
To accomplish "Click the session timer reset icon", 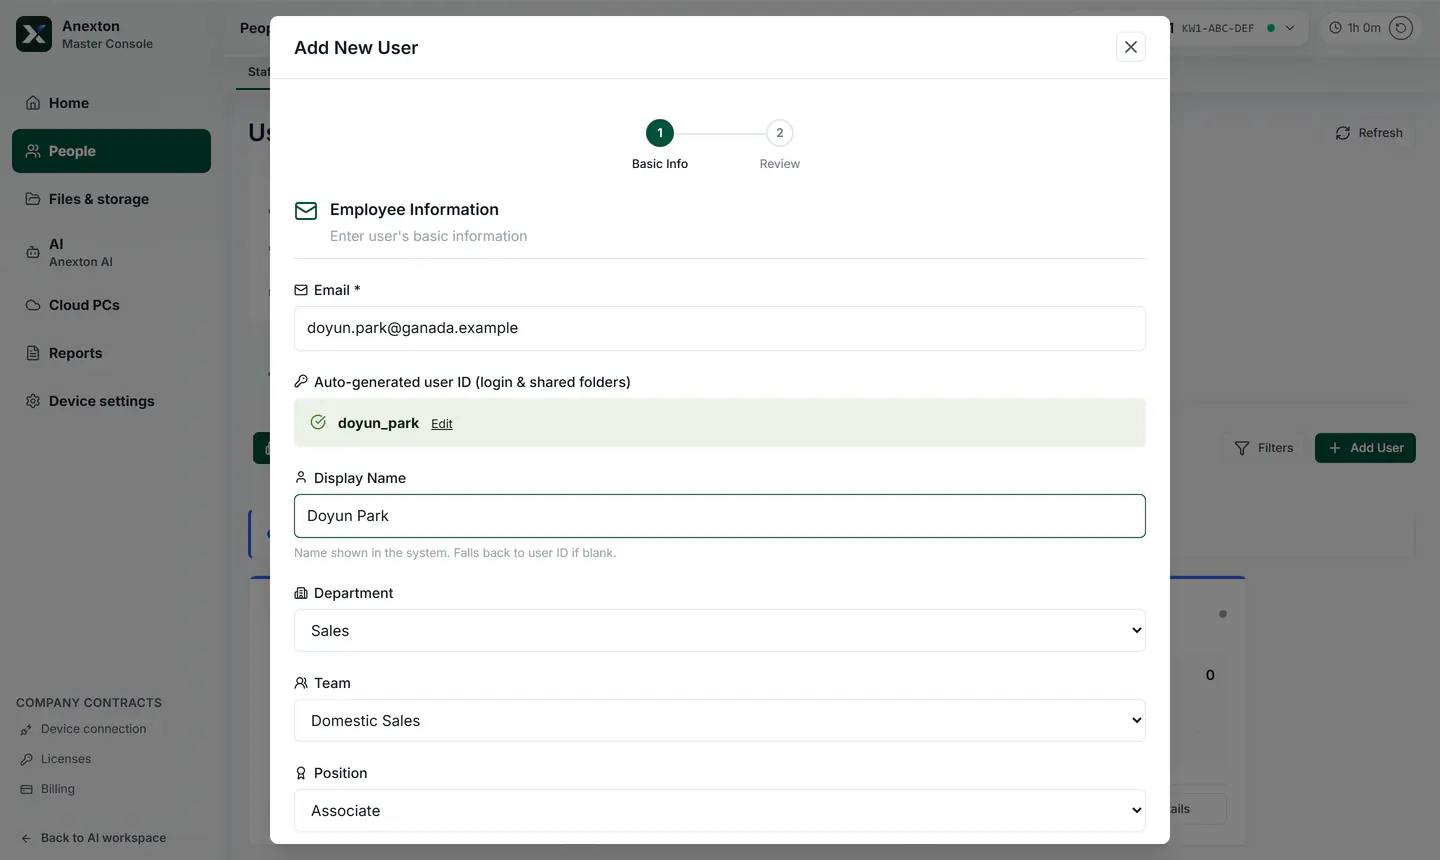I will coord(1401,28).
